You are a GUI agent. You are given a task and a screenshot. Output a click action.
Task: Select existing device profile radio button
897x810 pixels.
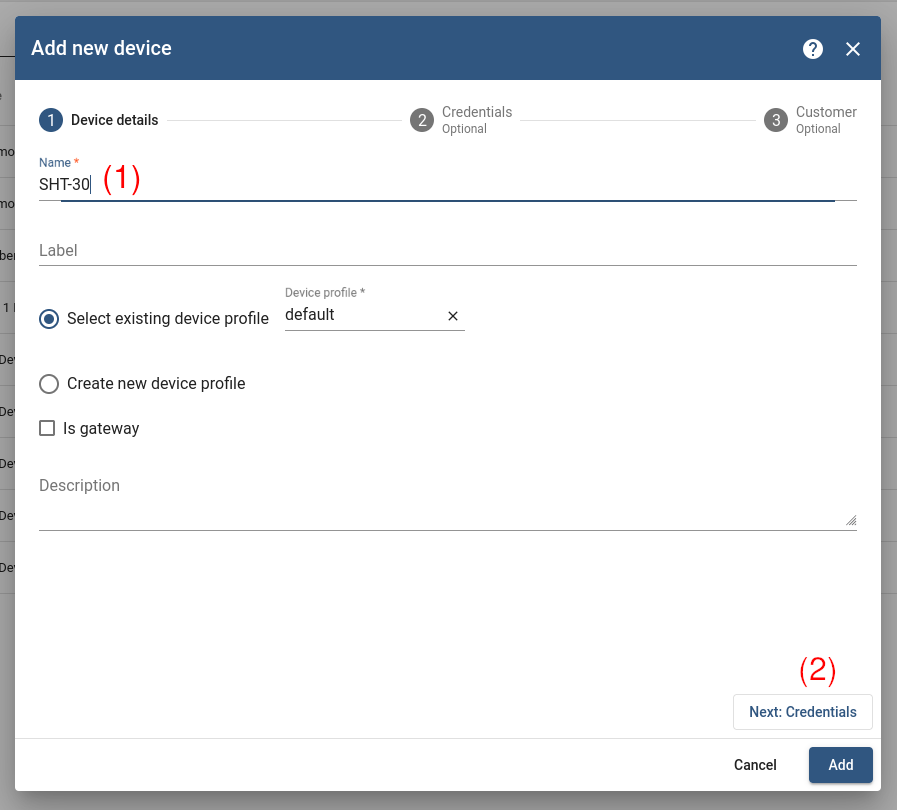[x=49, y=319]
